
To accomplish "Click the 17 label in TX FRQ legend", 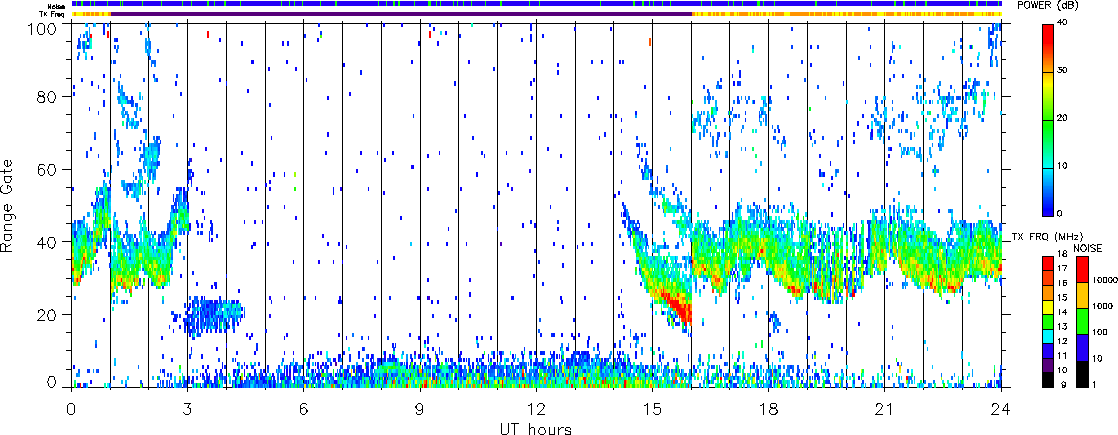I will [1062, 268].
